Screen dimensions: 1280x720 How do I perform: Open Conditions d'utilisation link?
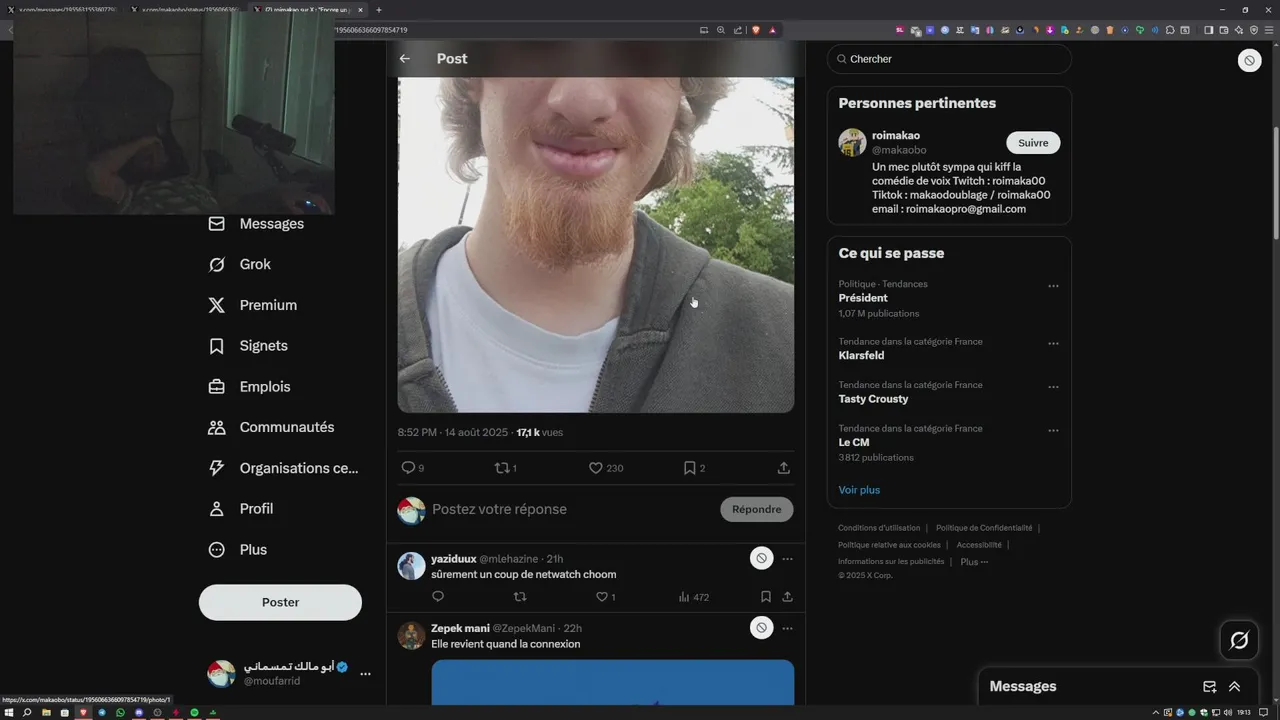pyautogui.click(x=879, y=528)
